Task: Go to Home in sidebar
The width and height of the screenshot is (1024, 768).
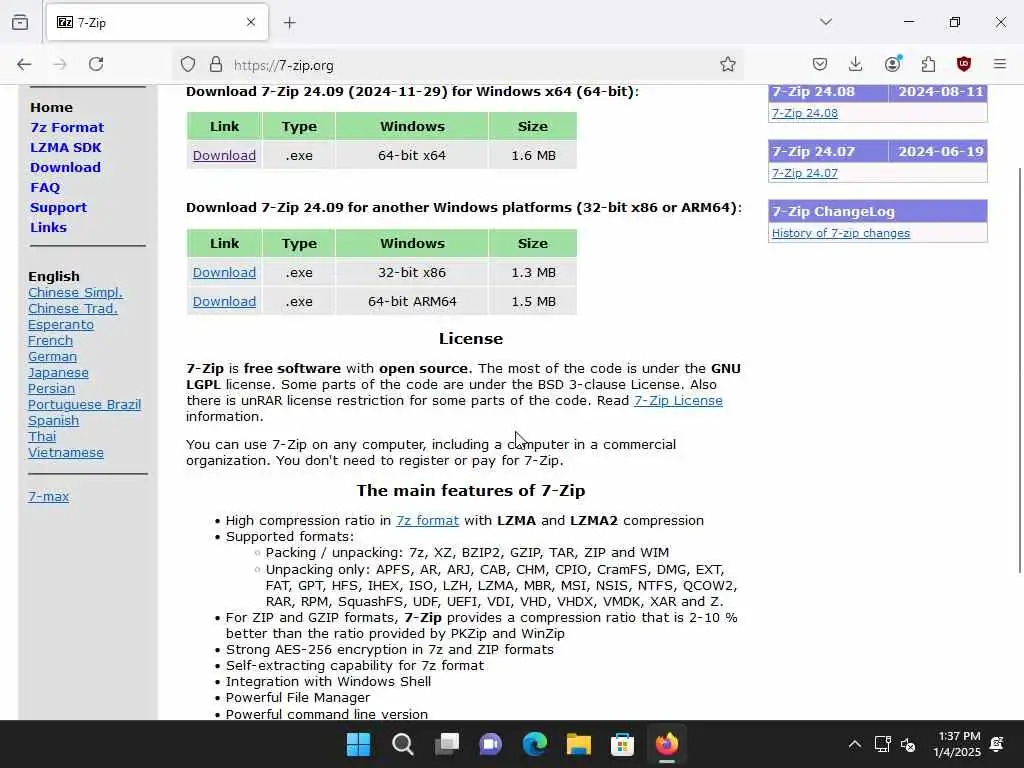Action: [51, 107]
